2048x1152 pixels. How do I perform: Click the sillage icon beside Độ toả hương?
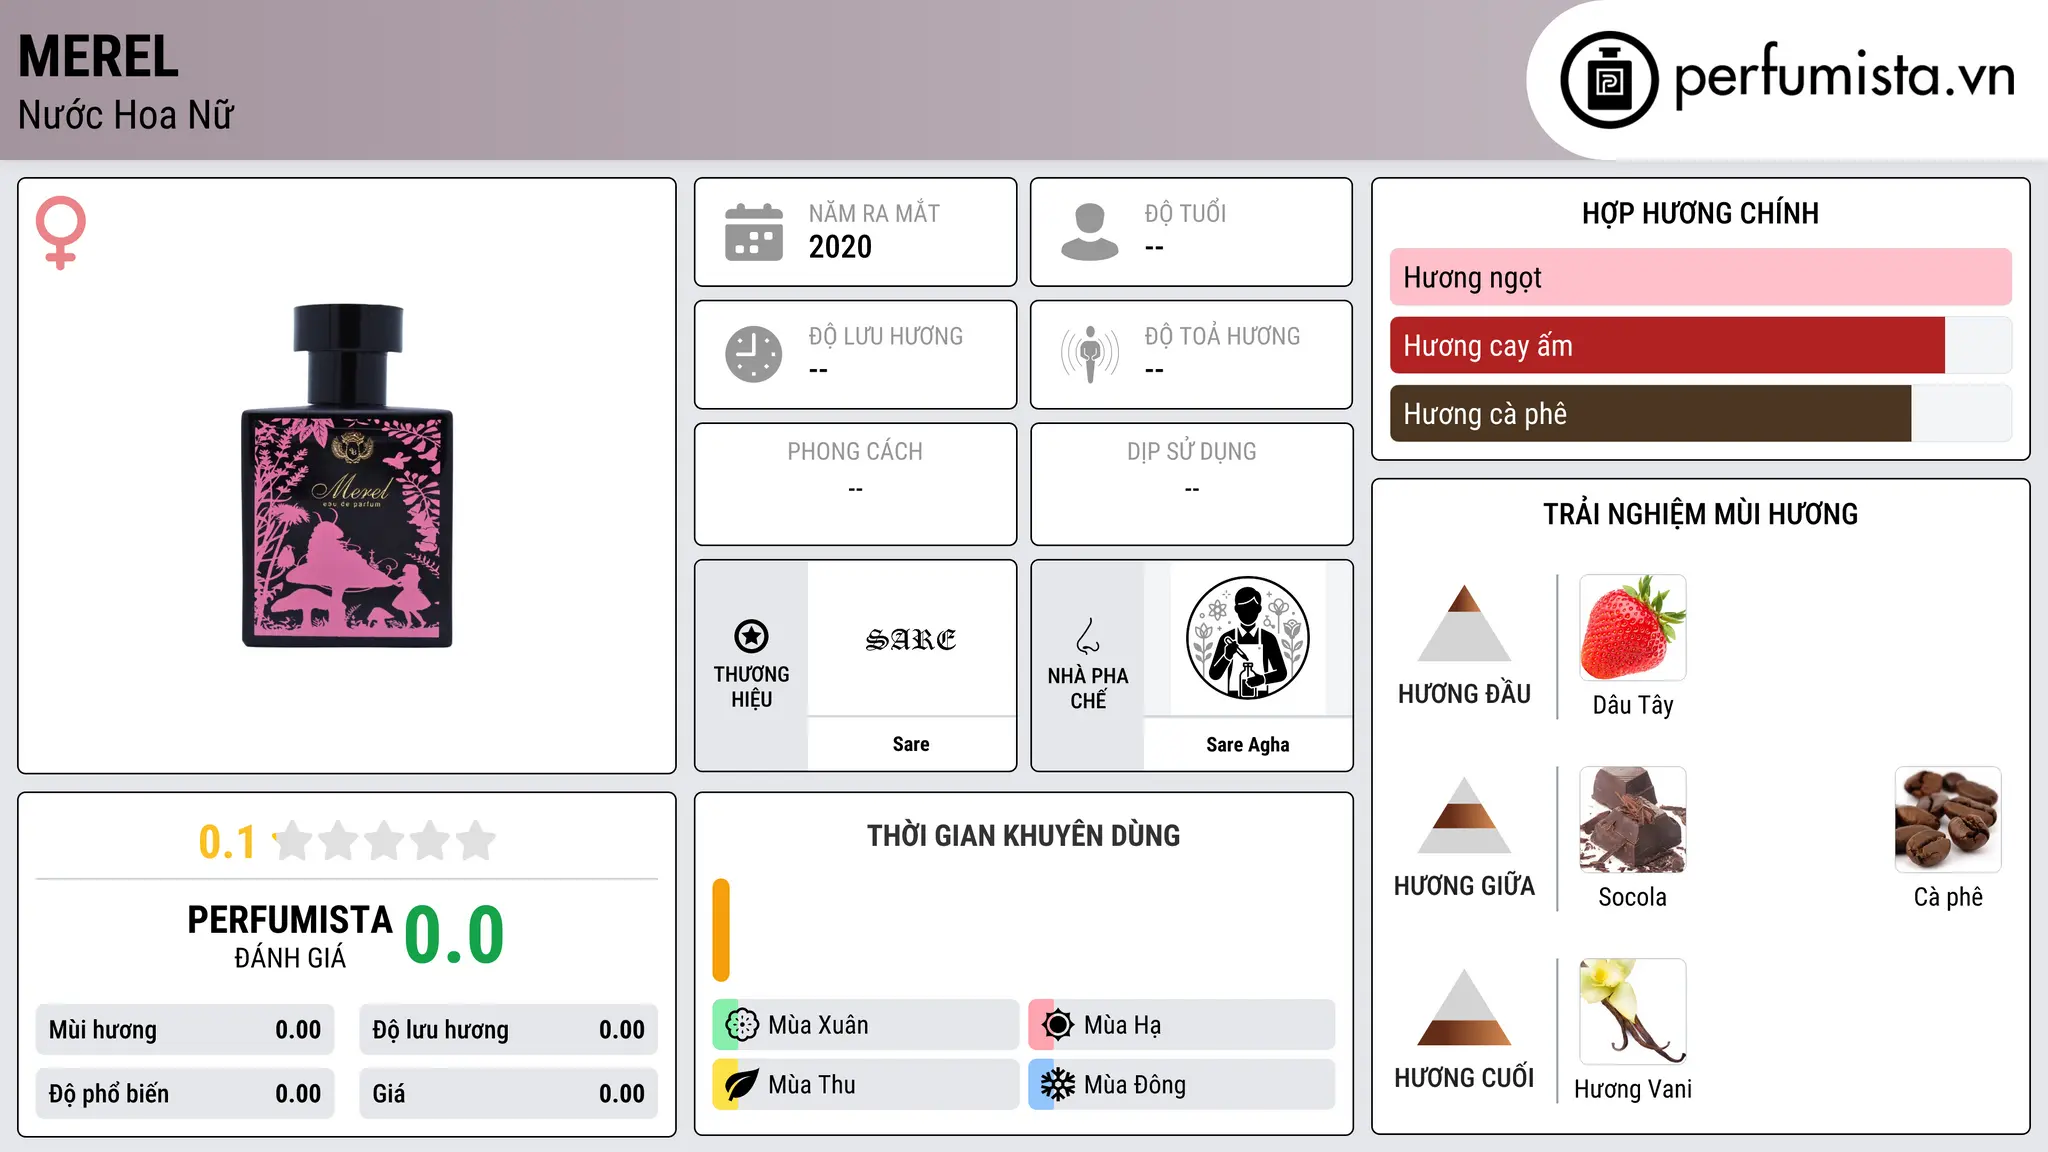[1090, 354]
